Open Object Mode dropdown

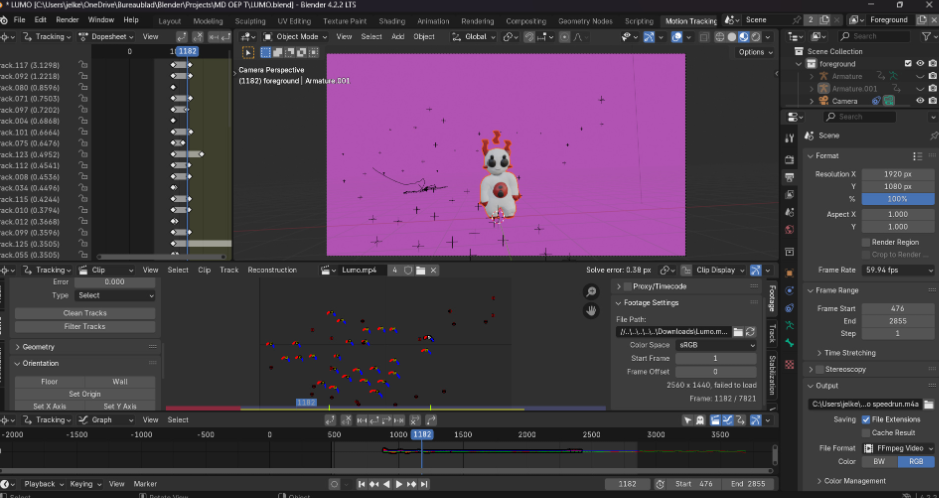[x=295, y=37]
